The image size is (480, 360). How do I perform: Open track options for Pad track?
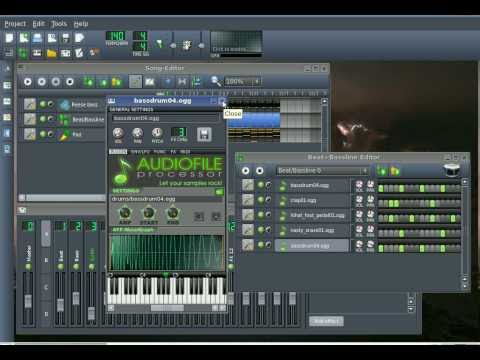[30, 134]
